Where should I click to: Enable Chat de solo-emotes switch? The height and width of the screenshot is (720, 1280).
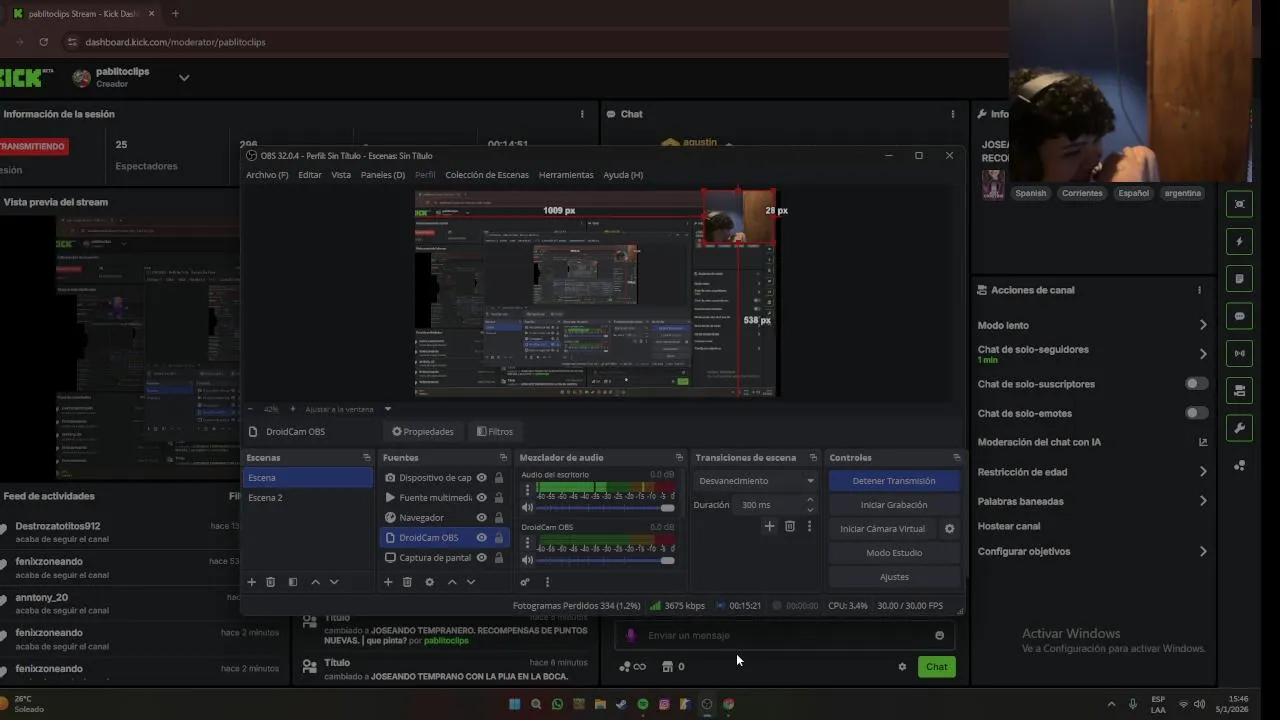click(x=1196, y=413)
